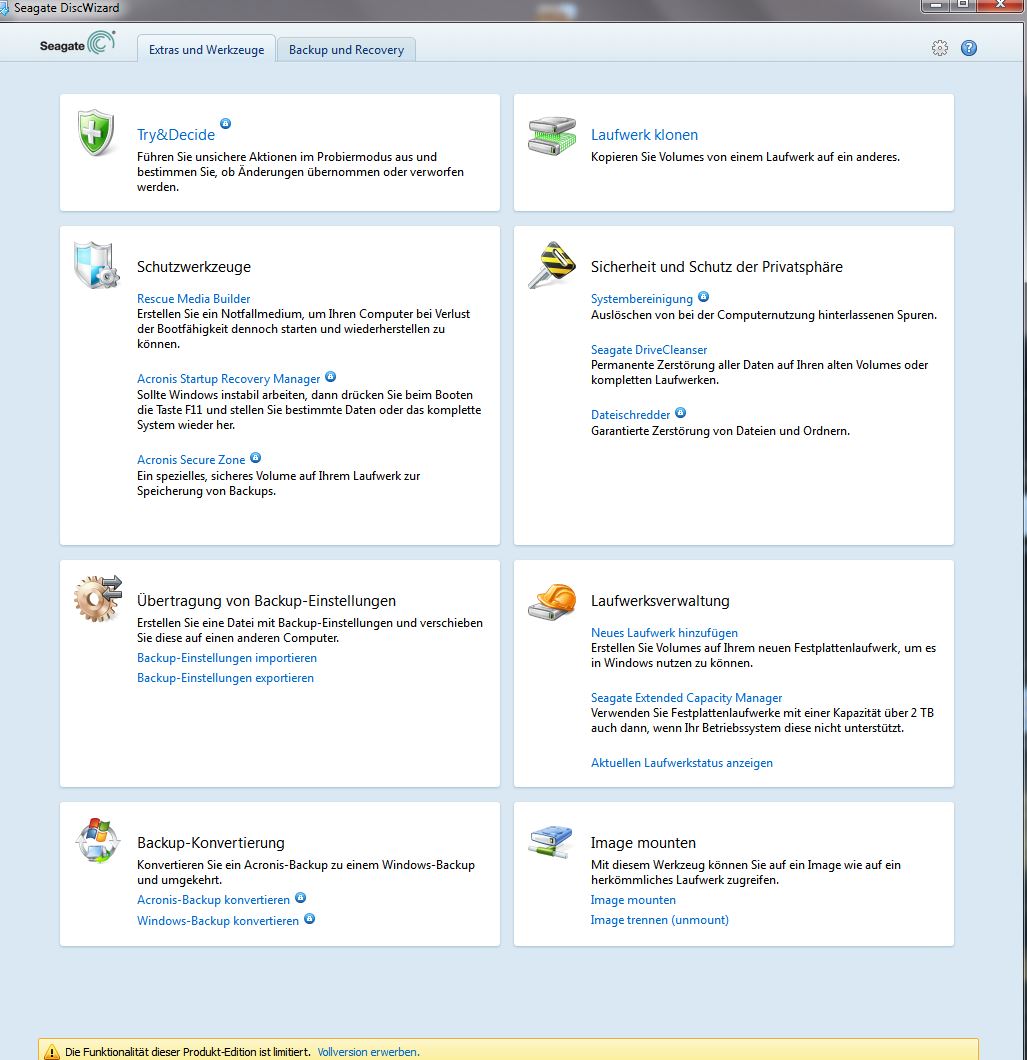Click the lock badge beside Systembereinigung
This screenshot has height=1060, width=1027.
(703, 296)
